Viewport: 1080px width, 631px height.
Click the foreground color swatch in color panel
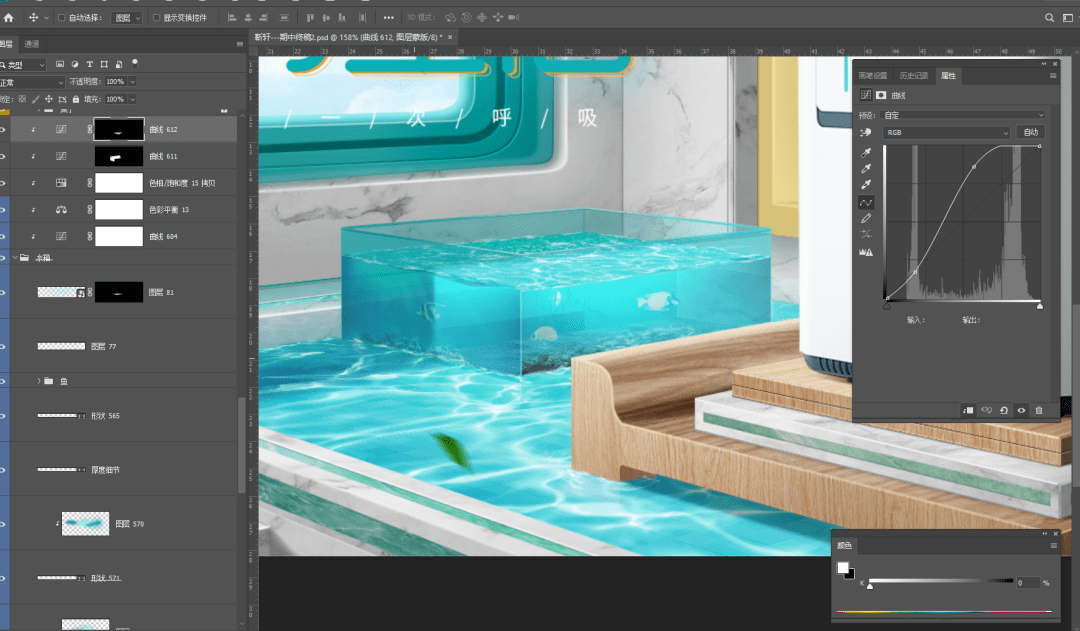[x=842, y=568]
